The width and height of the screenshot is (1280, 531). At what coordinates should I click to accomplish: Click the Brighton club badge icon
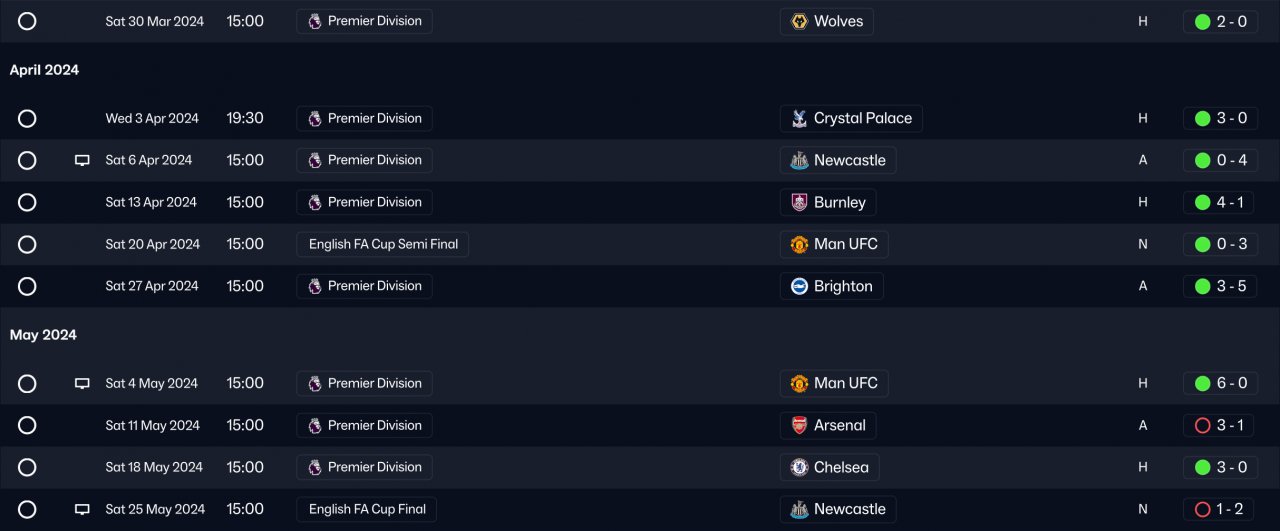coord(799,286)
